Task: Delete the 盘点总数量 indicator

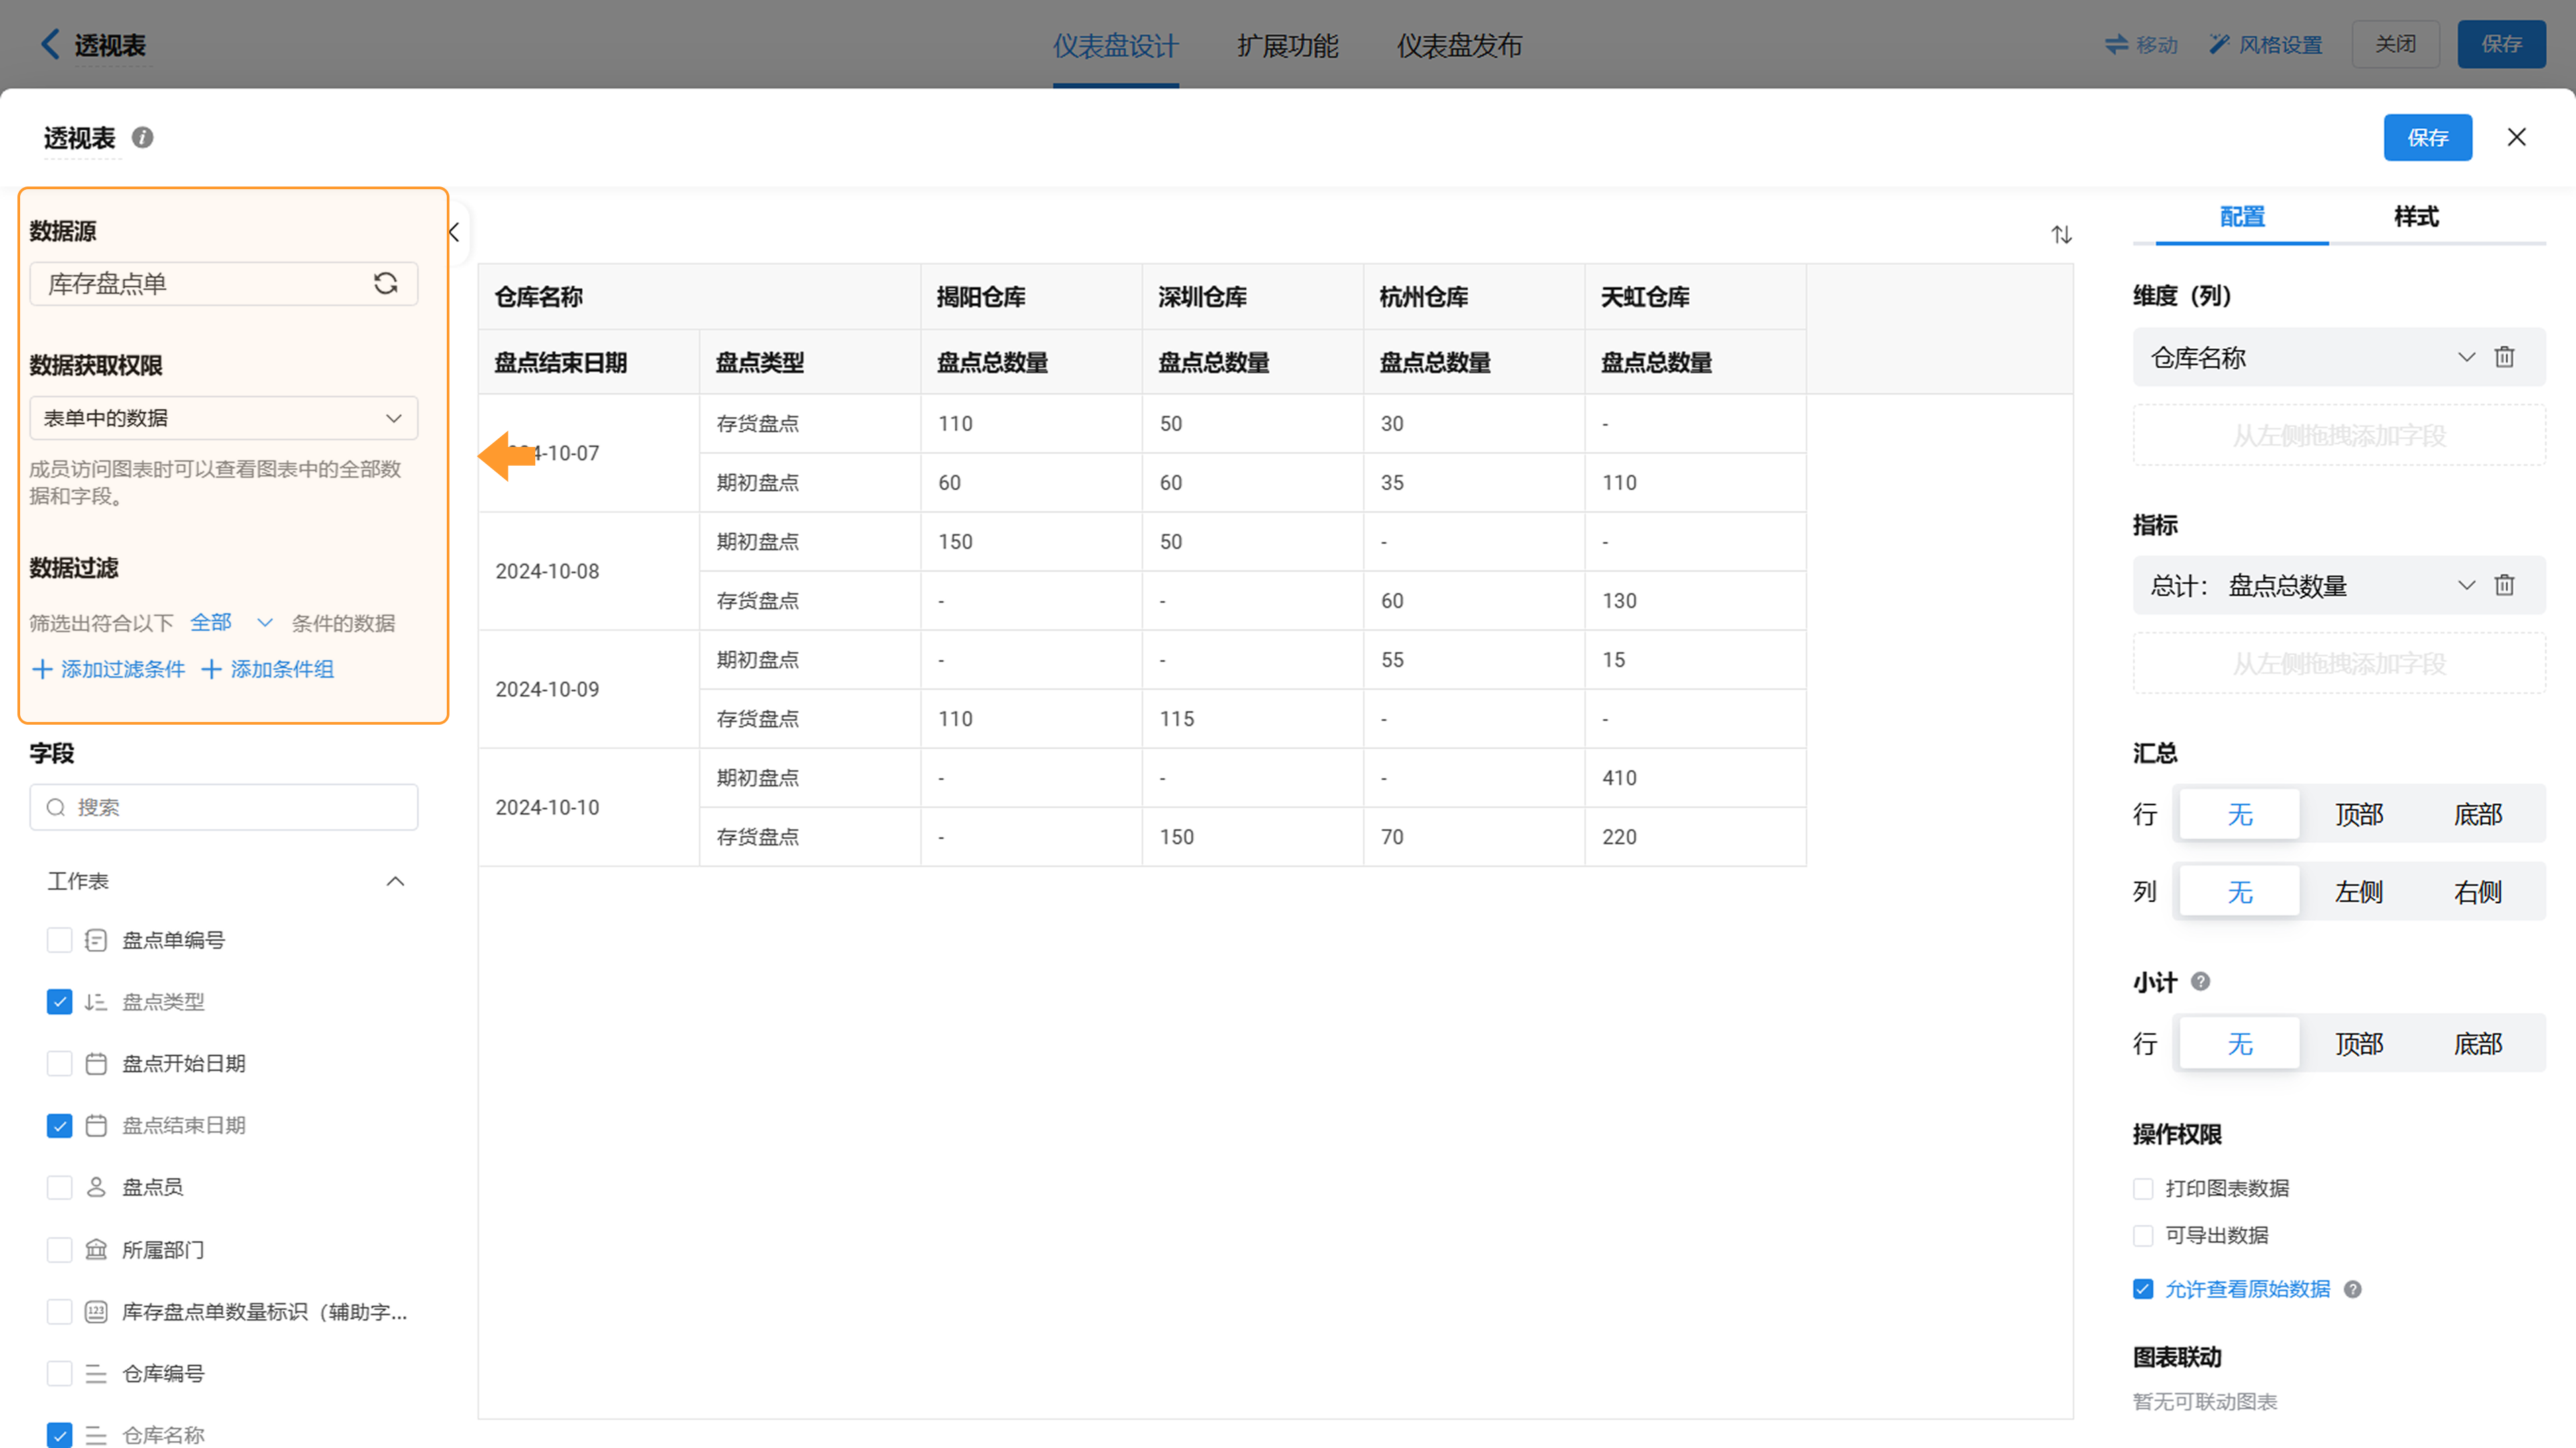Action: [x=2504, y=585]
